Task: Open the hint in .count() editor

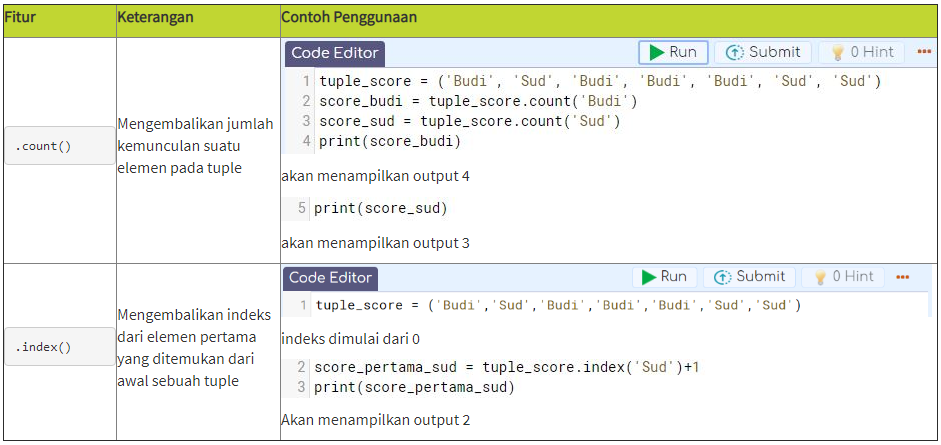Action: [x=861, y=52]
